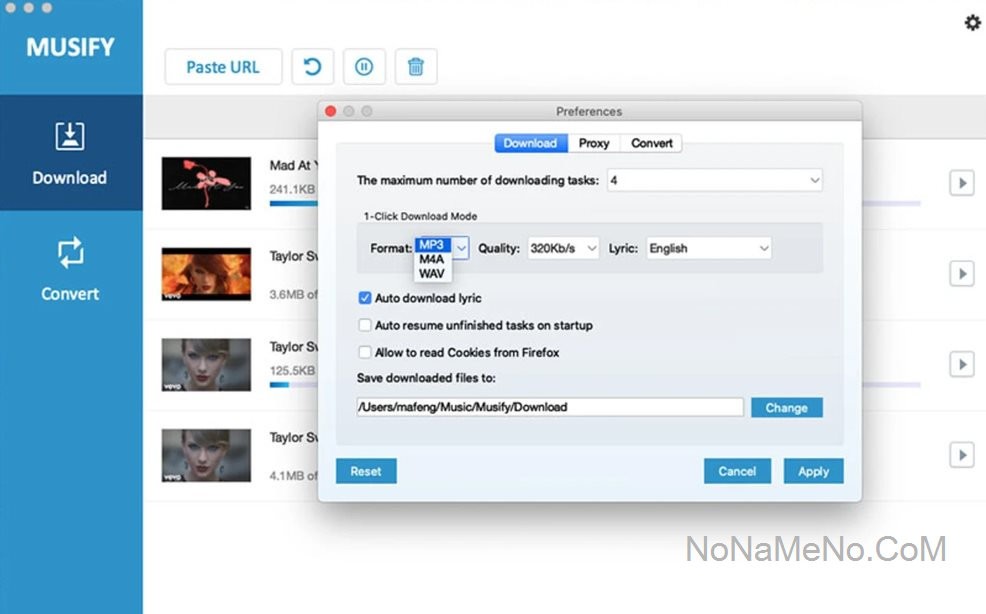Click the save path text field
This screenshot has height=614, width=986.
(549, 407)
